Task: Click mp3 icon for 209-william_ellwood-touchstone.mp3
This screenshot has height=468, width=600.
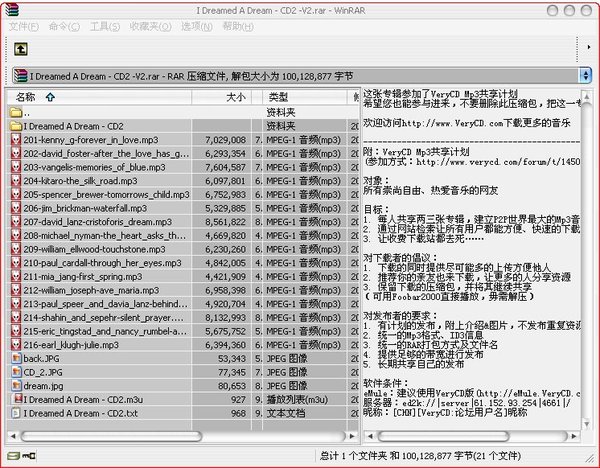Action: click(x=16, y=249)
